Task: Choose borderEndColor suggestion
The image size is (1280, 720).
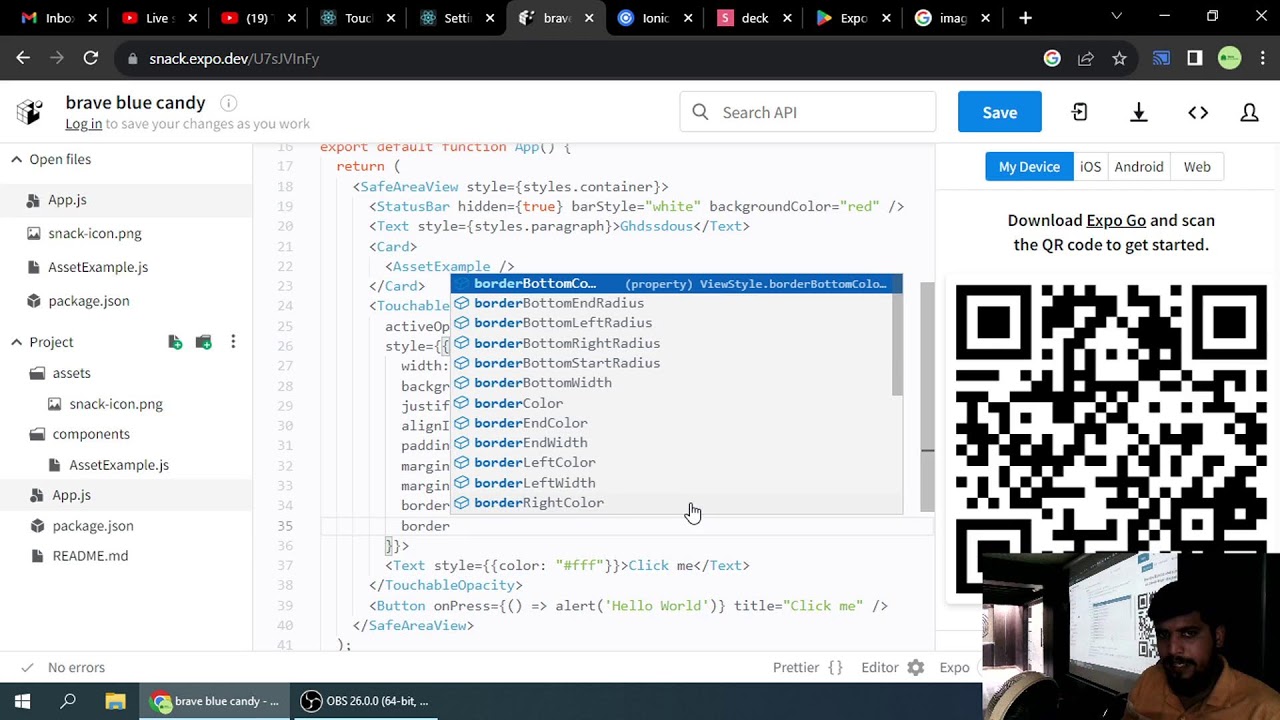Action: (676, 423)
